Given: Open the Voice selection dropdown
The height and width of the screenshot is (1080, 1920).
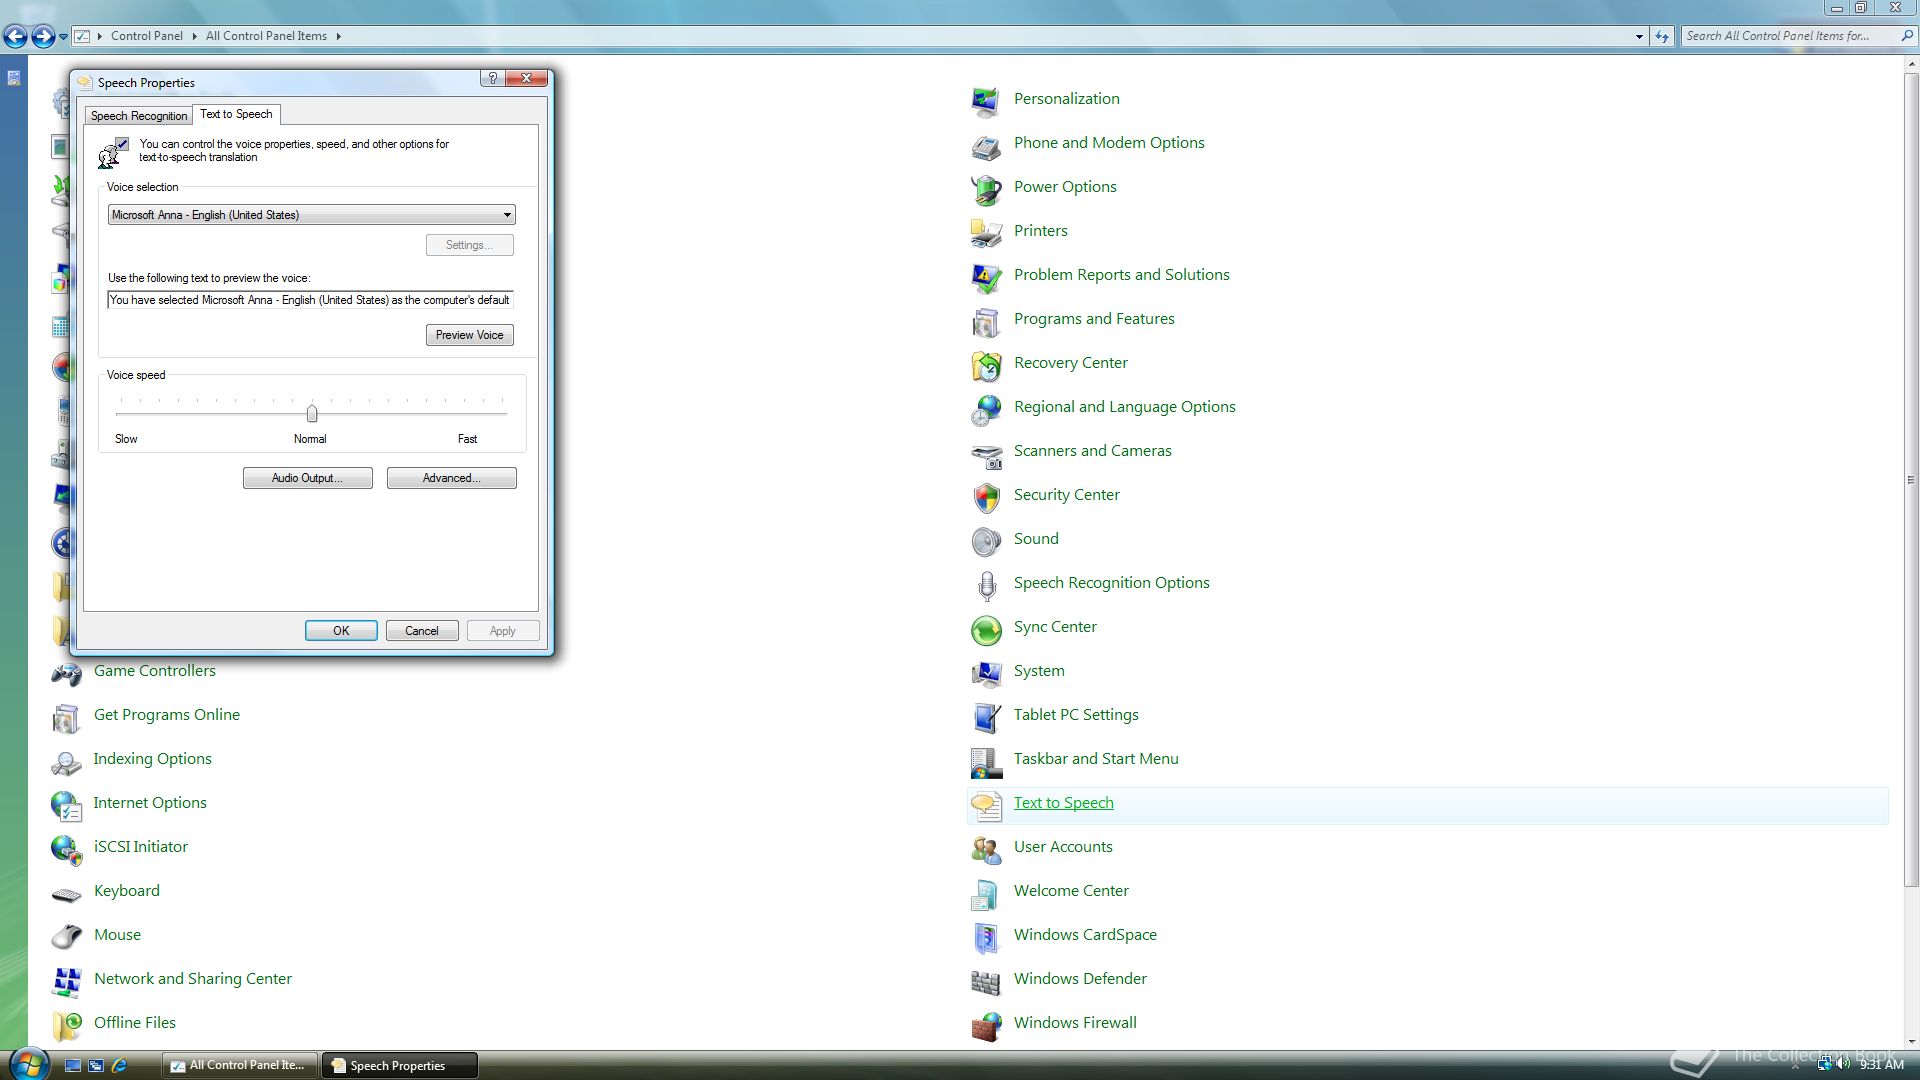Looking at the screenshot, I should coord(311,215).
